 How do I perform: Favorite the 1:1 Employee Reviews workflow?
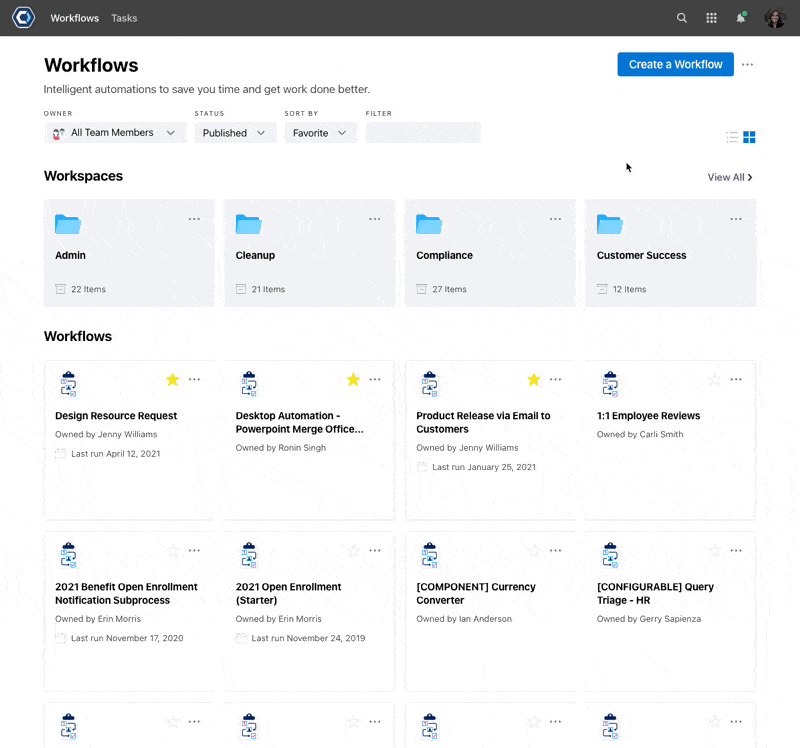(x=715, y=379)
